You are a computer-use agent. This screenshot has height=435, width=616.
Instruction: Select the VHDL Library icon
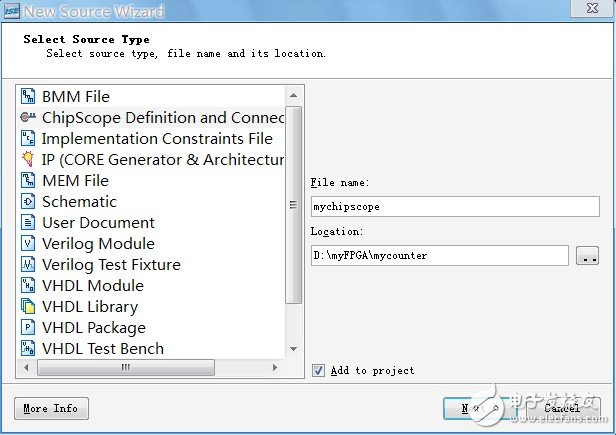(28, 307)
